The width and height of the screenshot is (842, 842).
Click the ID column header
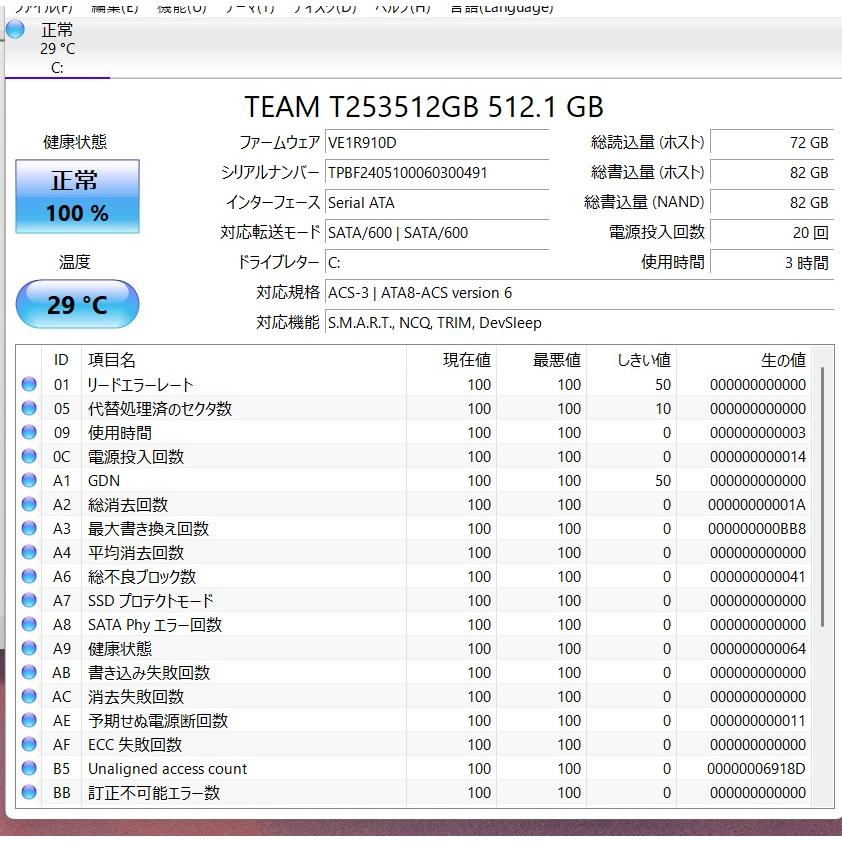(x=61, y=360)
